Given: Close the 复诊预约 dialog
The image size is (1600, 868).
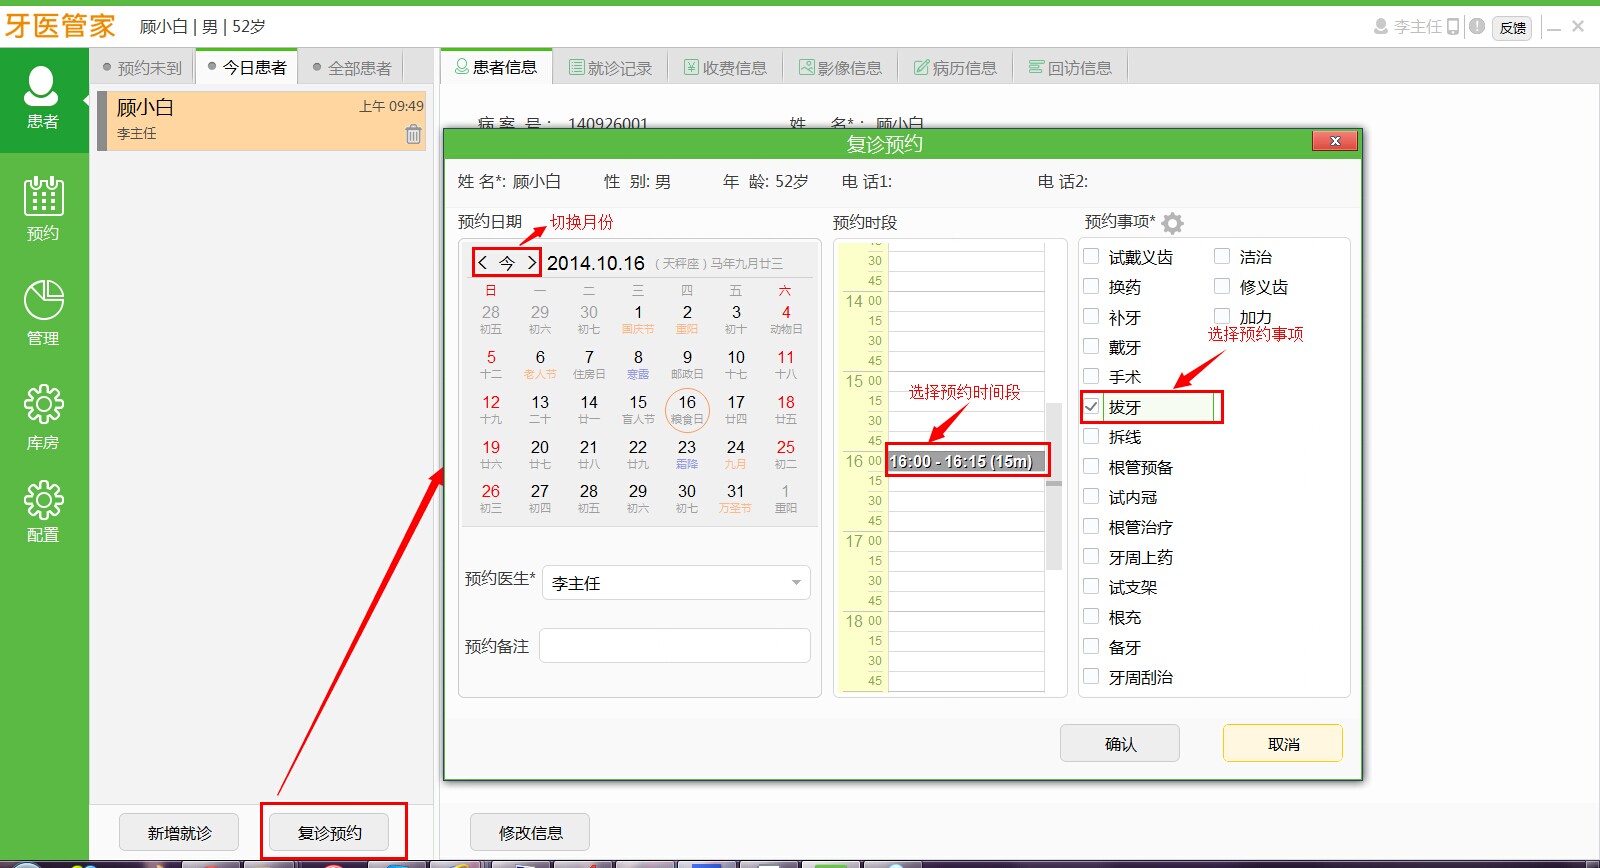Looking at the screenshot, I should point(1335,141).
